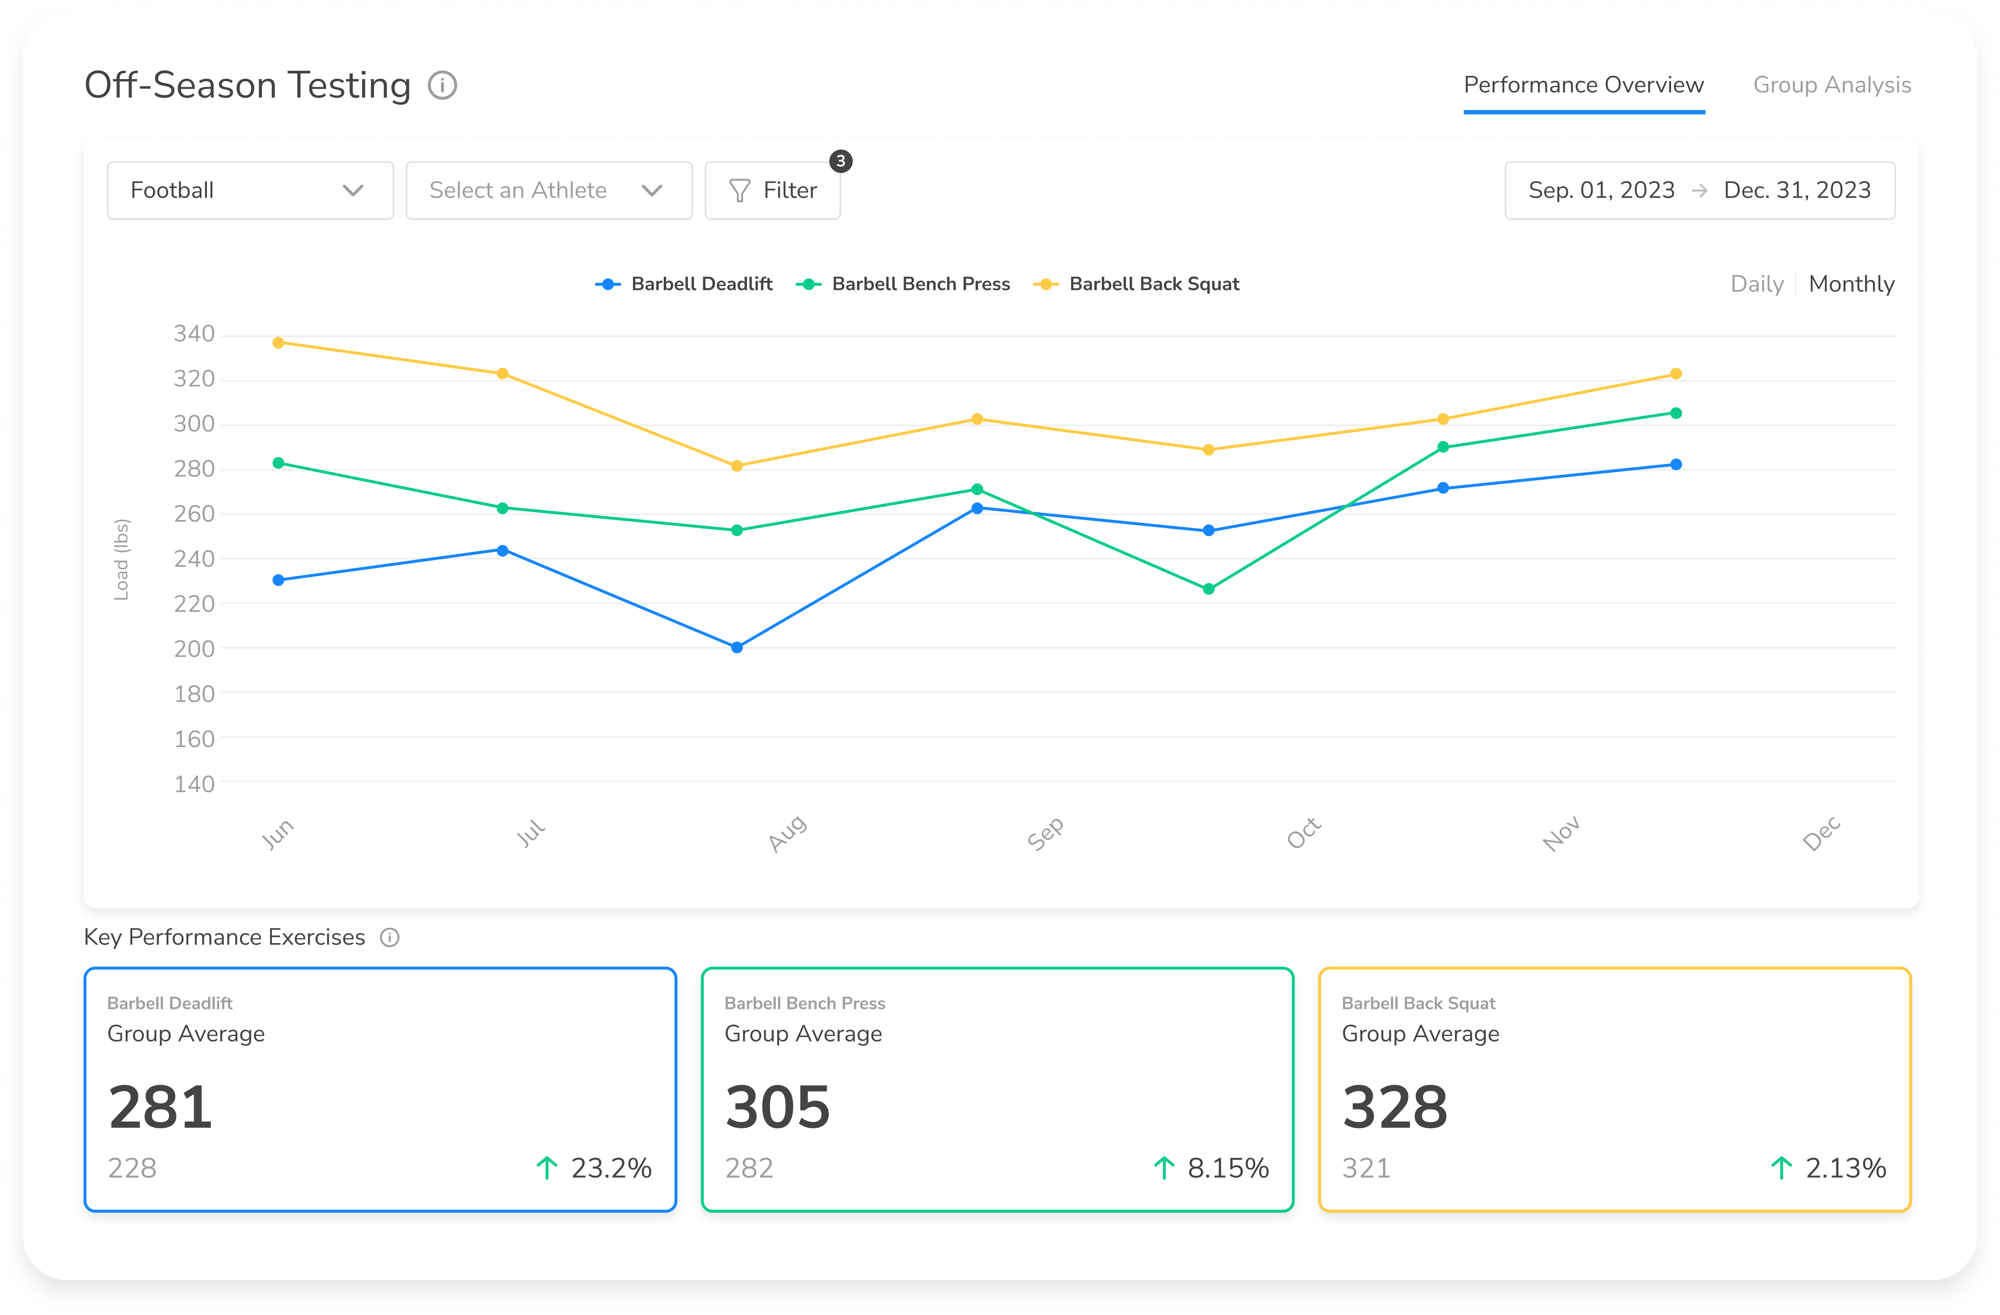
Task: Open the Football team dropdown
Action: 249,190
